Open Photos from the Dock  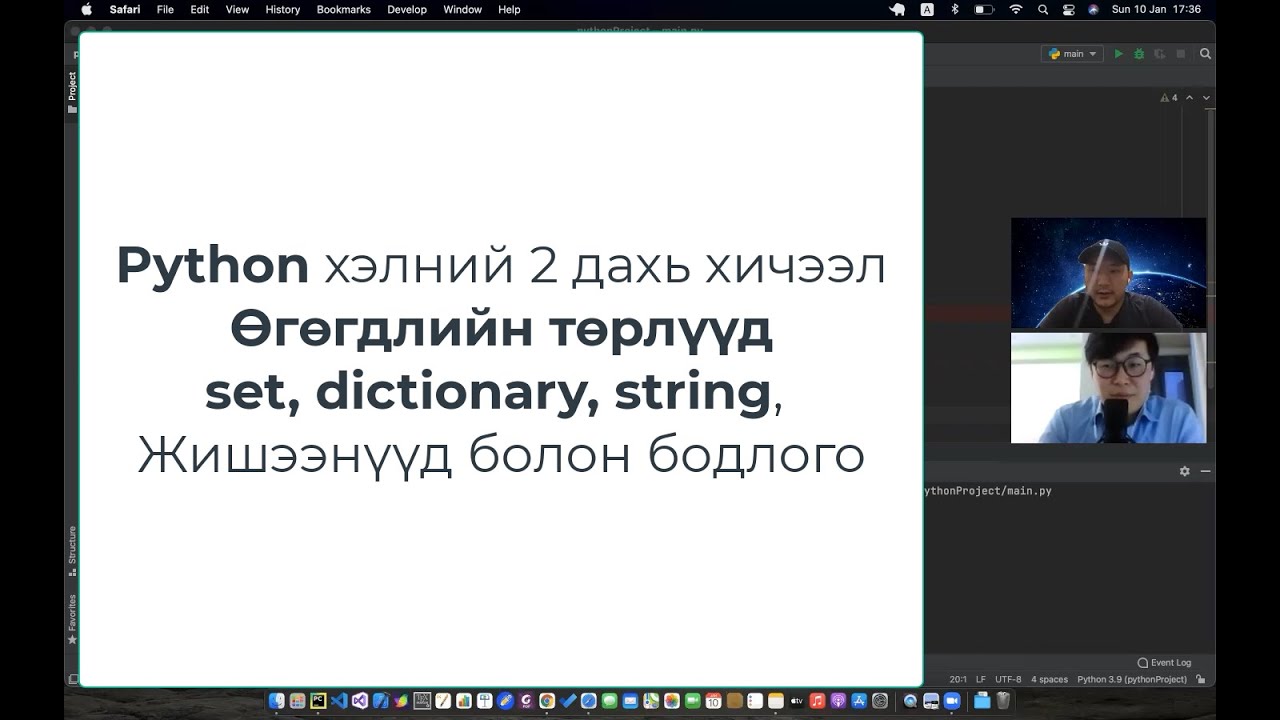(x=671, y=701)
